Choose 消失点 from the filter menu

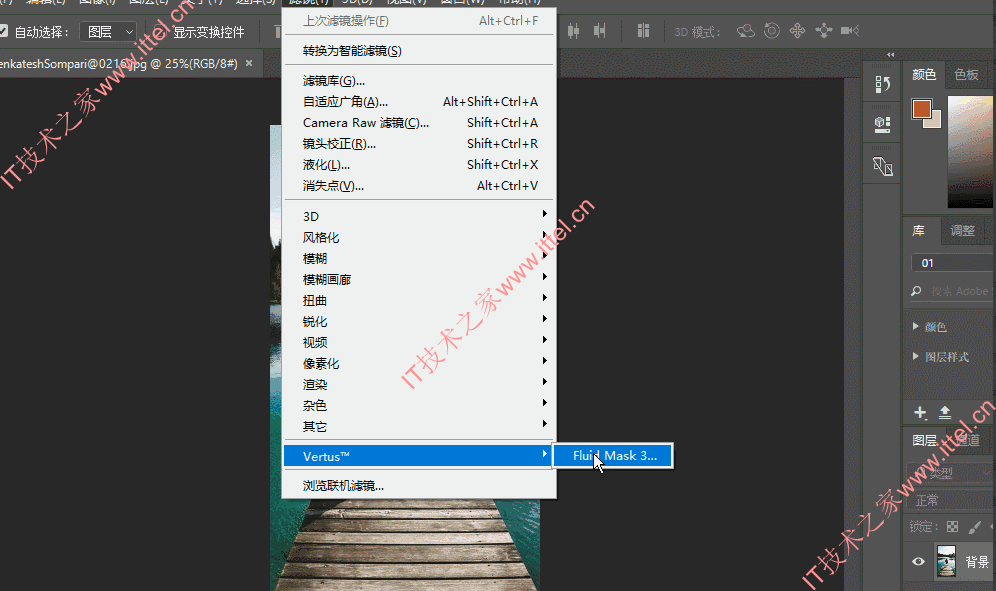pos(419,185)
